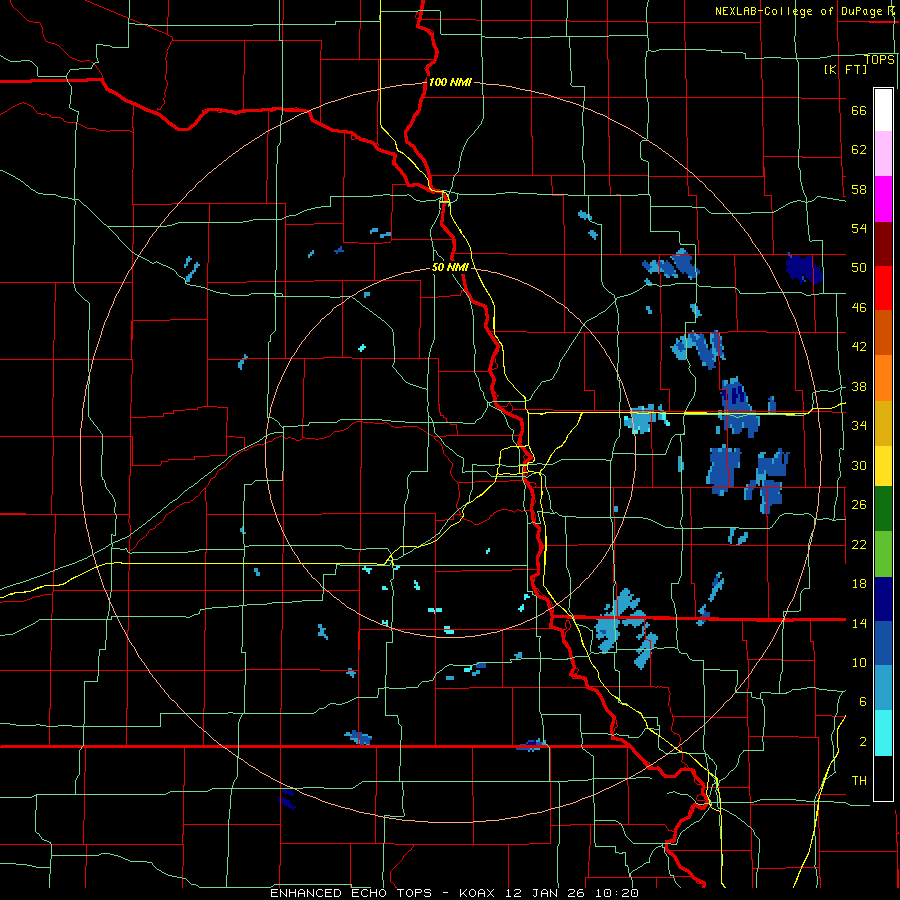This screenshot has height=900, width=900.
Task: Select the dark red legend swatch
Action: coord(883,244)
